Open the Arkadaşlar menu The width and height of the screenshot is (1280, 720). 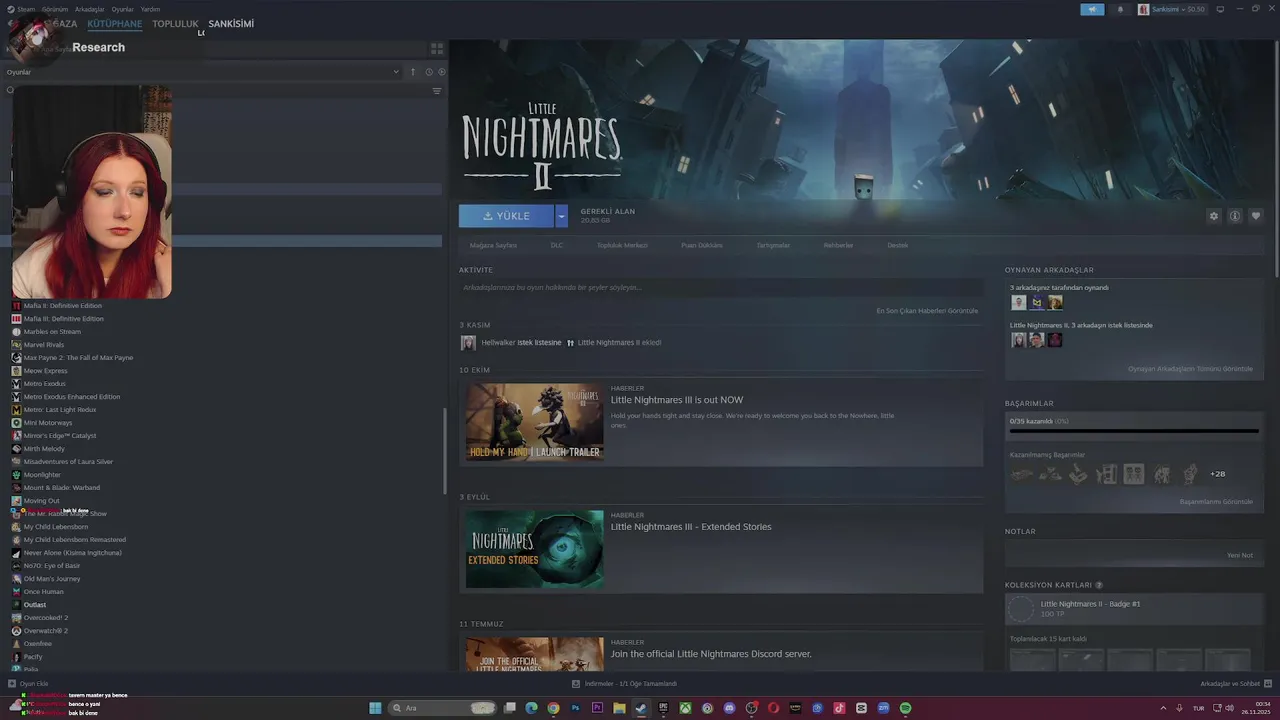(x=90, y=9)
